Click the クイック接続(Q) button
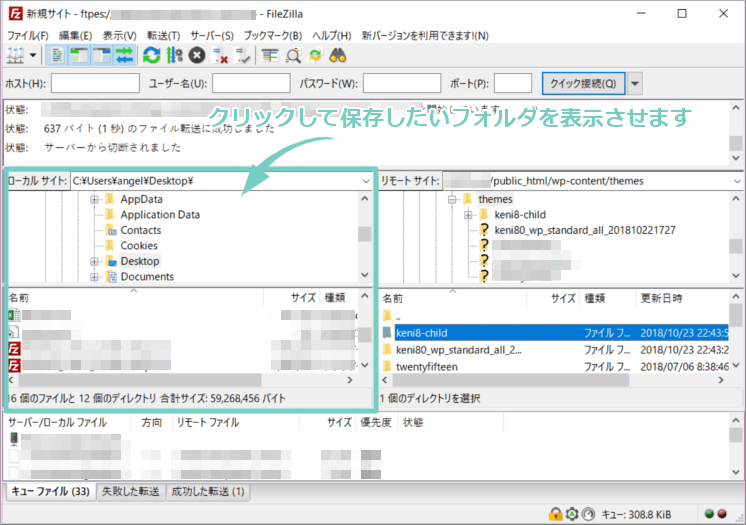 583,84
